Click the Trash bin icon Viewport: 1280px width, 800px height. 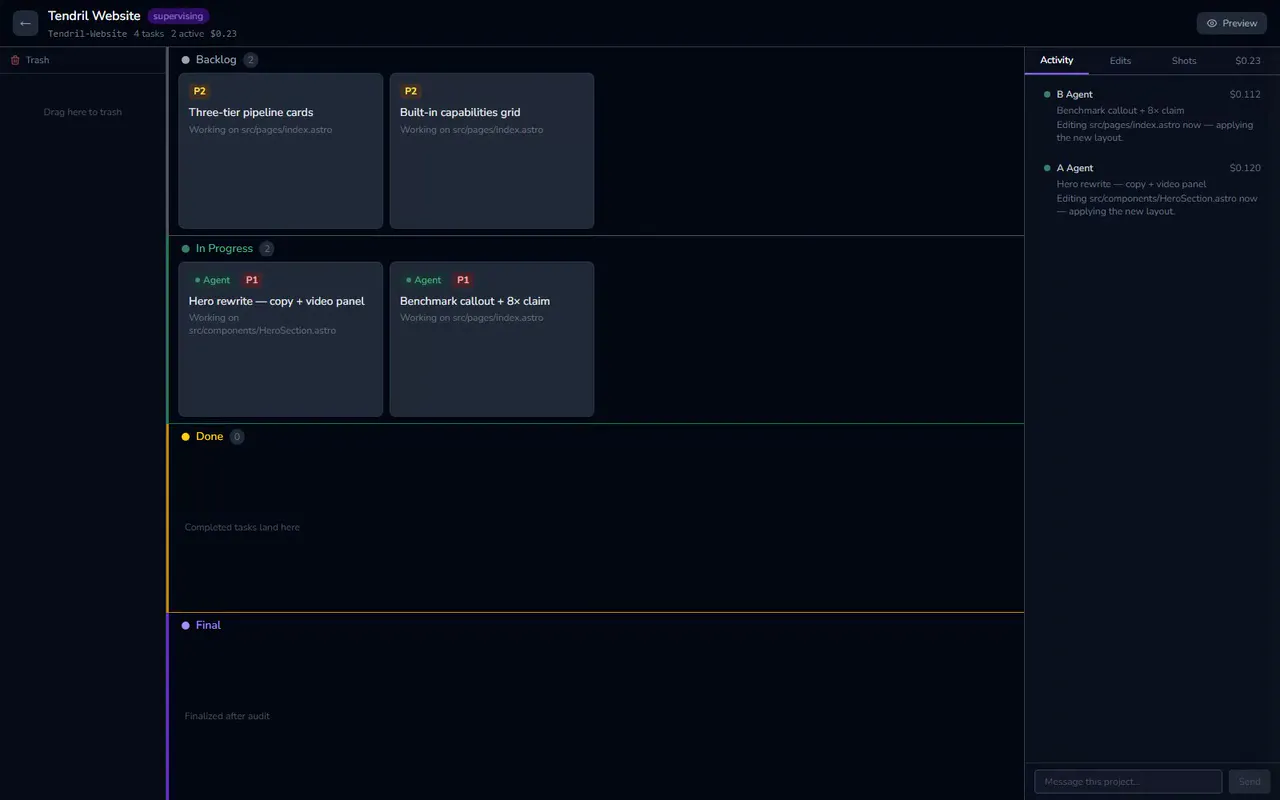[15, 60]
